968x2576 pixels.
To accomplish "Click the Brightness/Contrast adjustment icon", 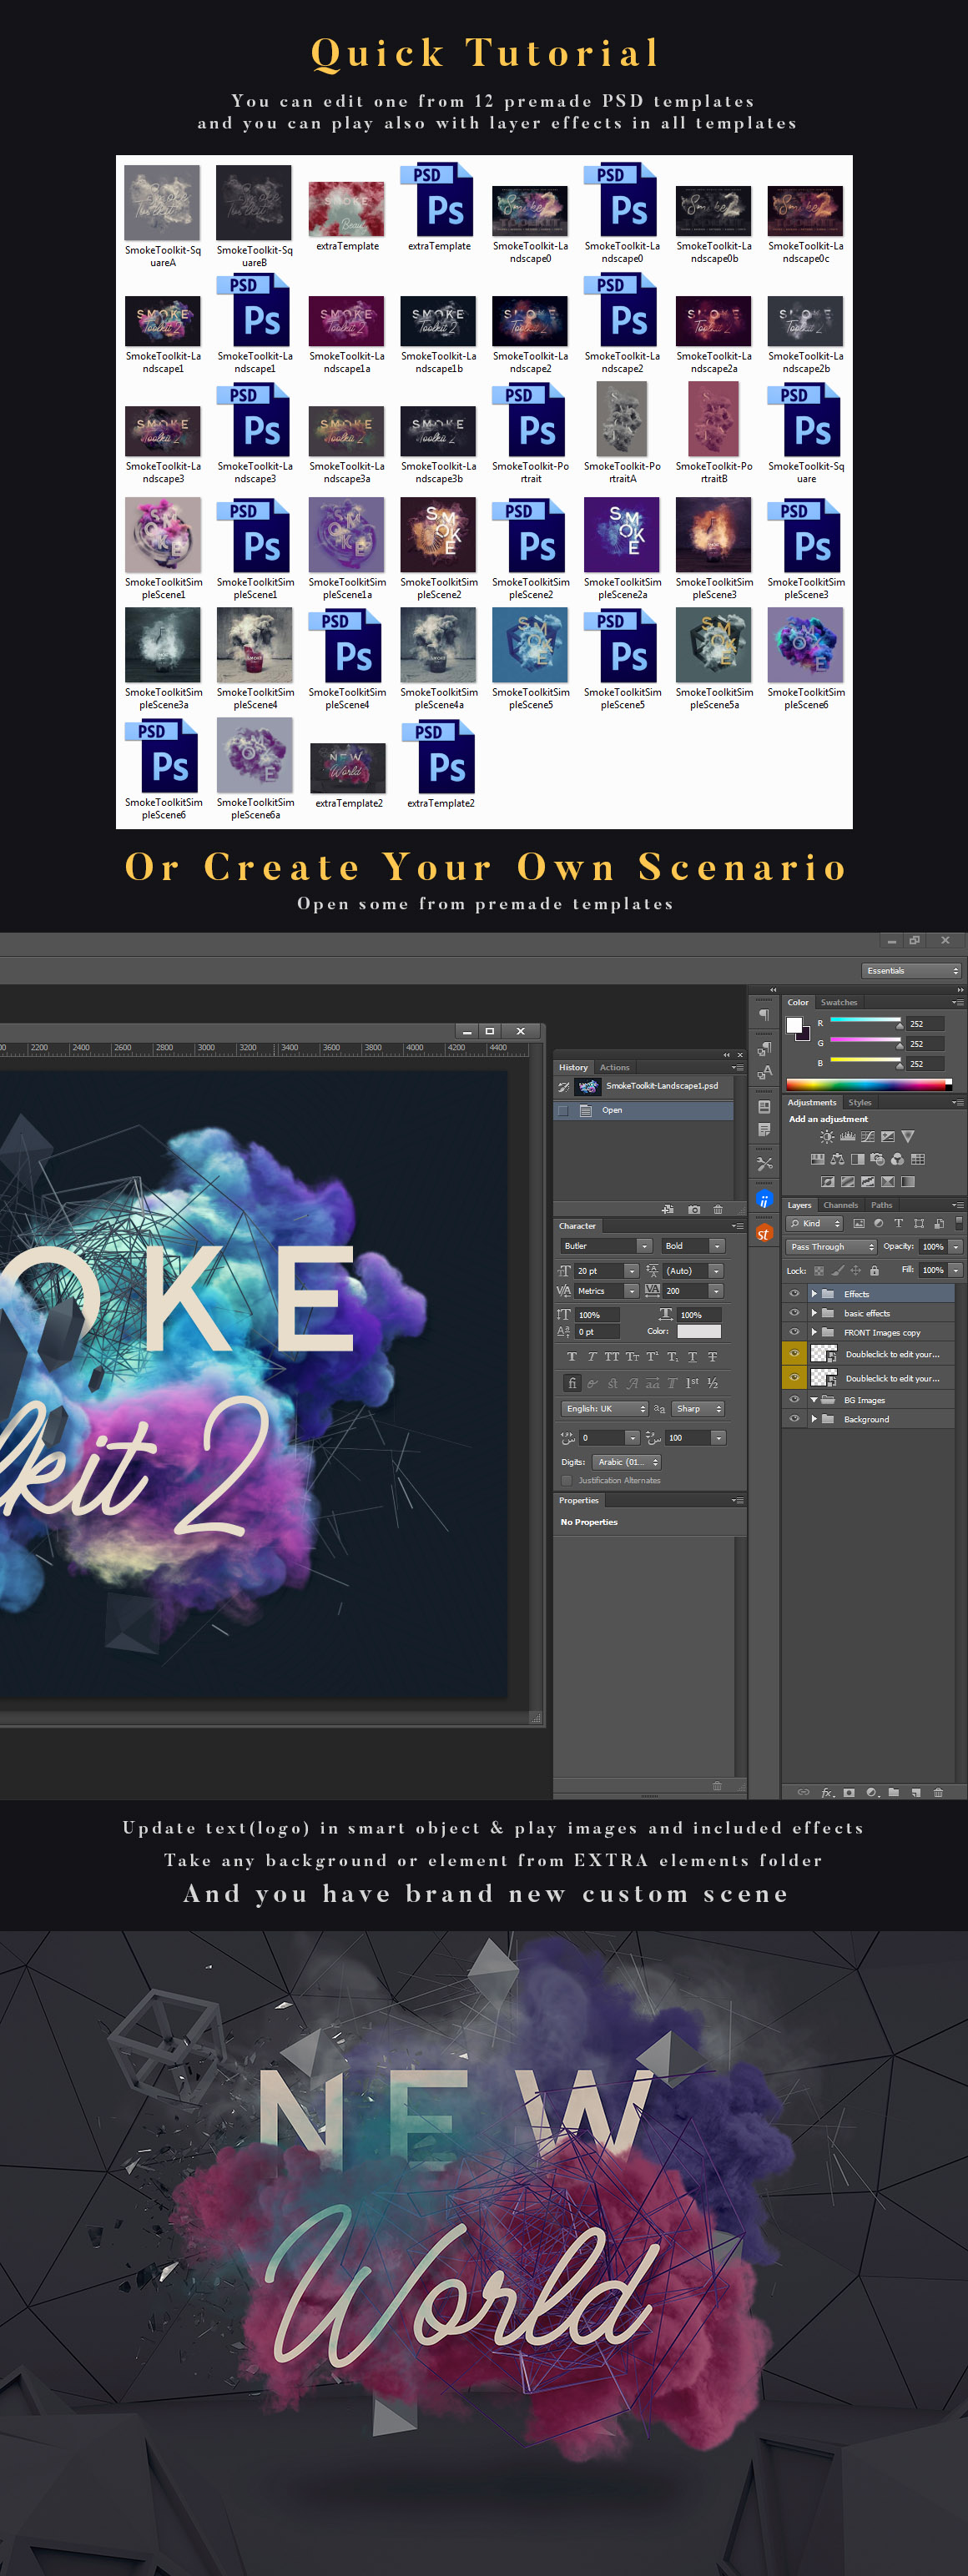I will (827, 1137).
